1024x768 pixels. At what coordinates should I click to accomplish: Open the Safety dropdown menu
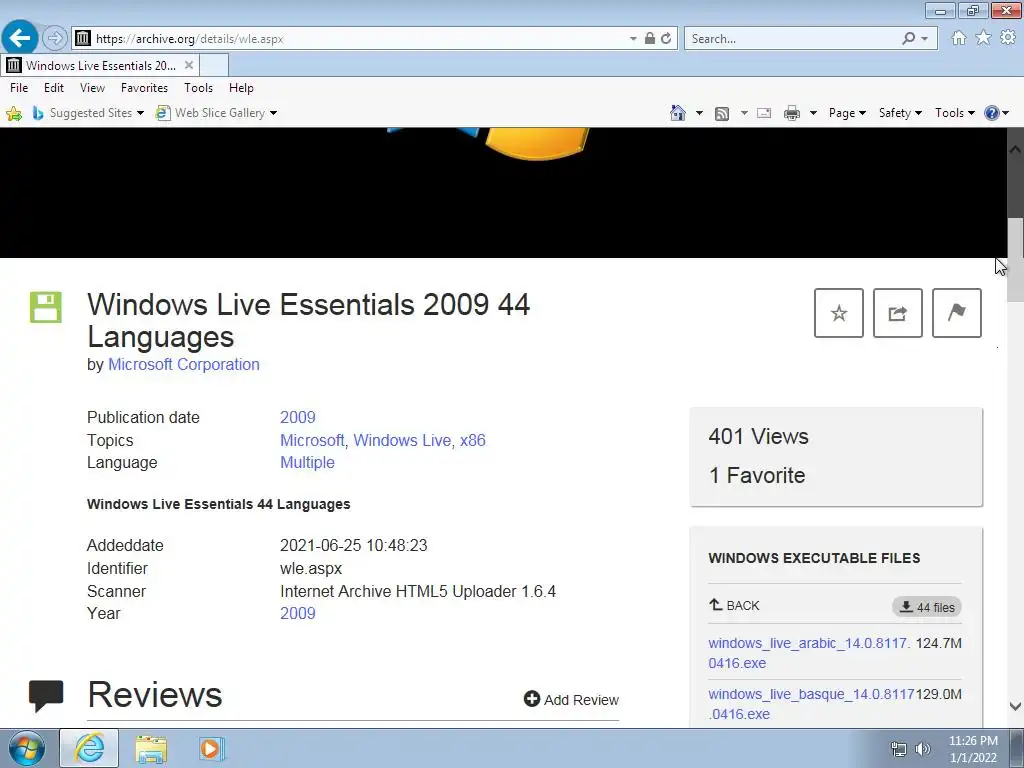pos(900,113)
